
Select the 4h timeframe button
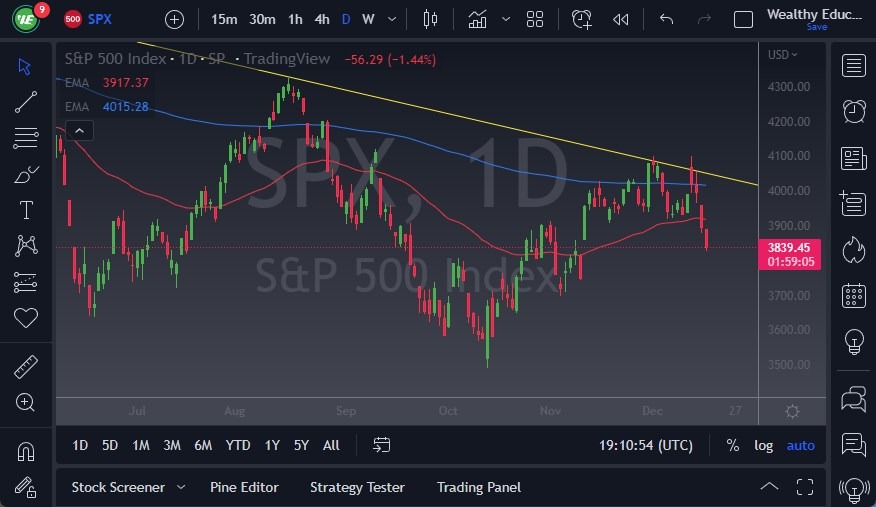[321, 19]
